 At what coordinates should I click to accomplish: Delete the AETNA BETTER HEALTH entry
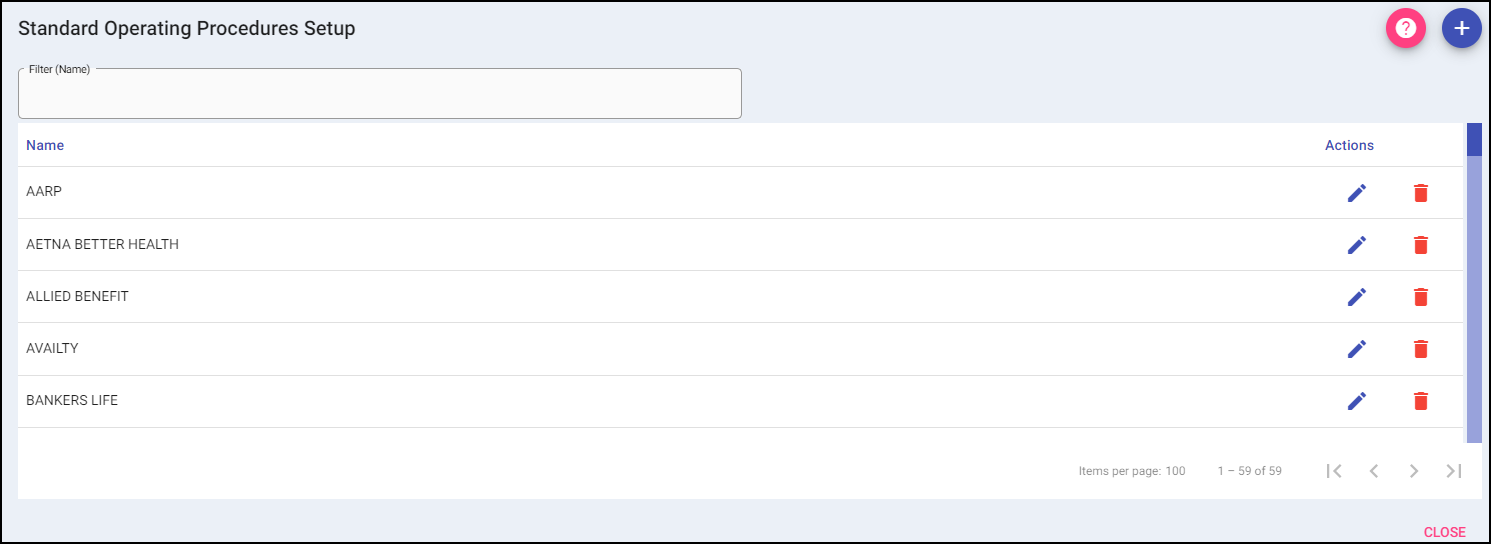tap(1420, 245)
